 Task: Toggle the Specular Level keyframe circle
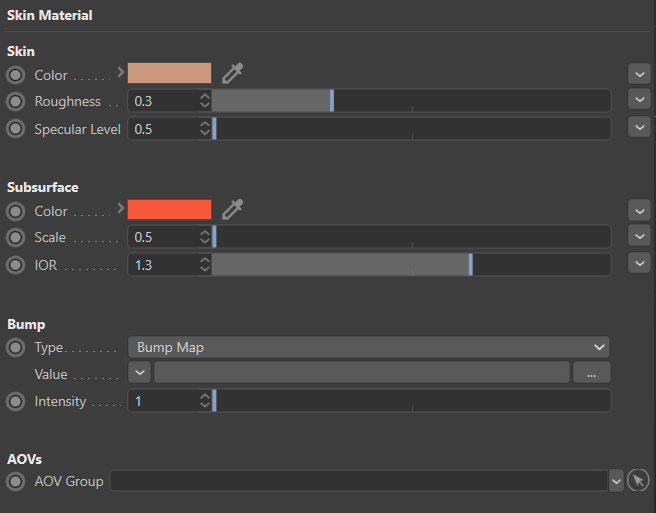[15, 129]
